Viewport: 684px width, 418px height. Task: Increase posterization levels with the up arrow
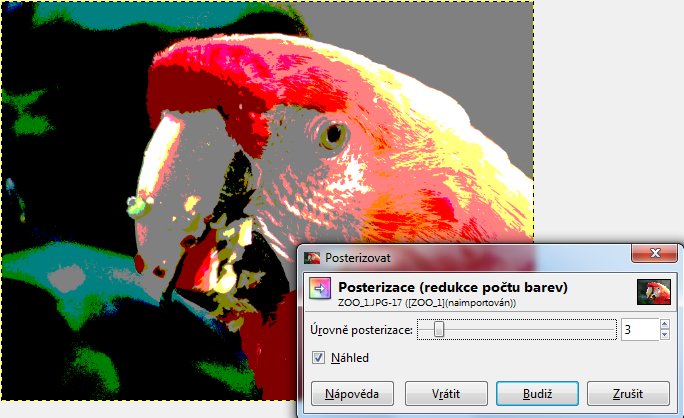coord(665,324)
